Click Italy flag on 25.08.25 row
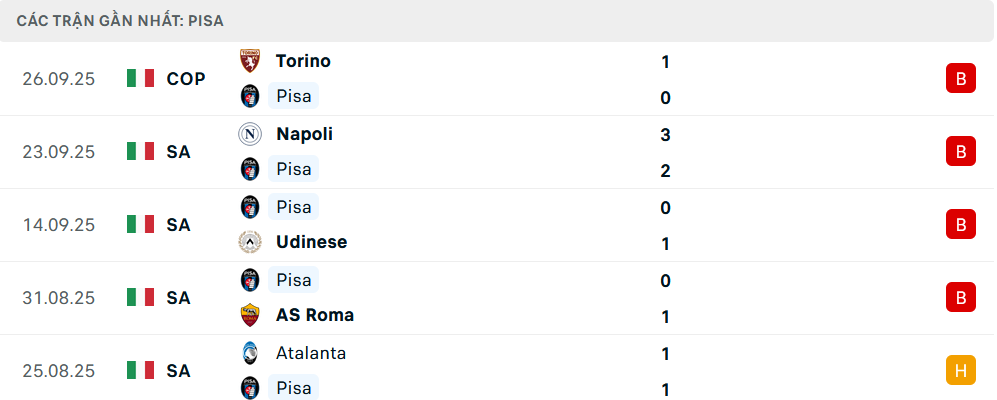This screenshot has width=997, height=400. pos(140,371)
